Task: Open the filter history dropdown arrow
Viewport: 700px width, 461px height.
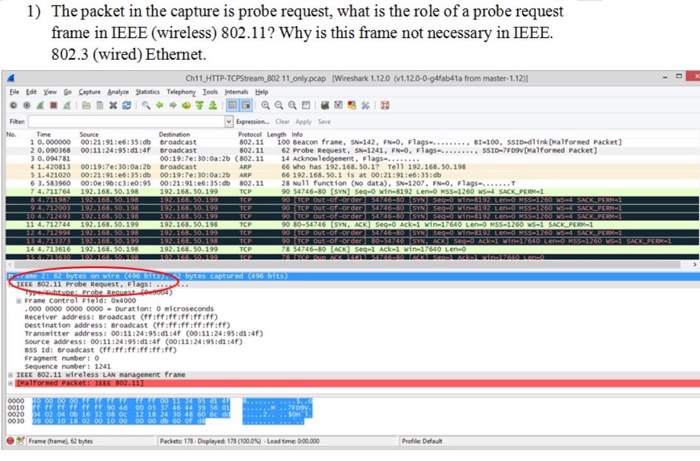Action: pos(229,121)
